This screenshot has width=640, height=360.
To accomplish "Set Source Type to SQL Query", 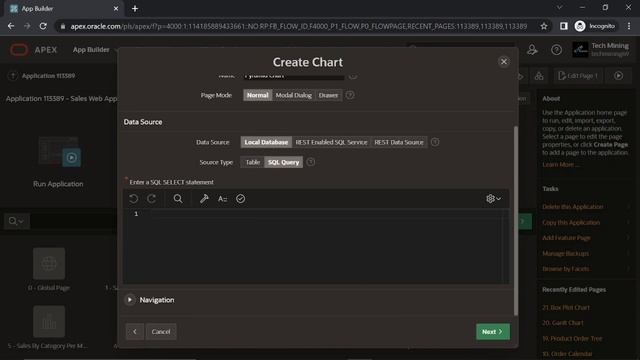I will tap(283, 162).
